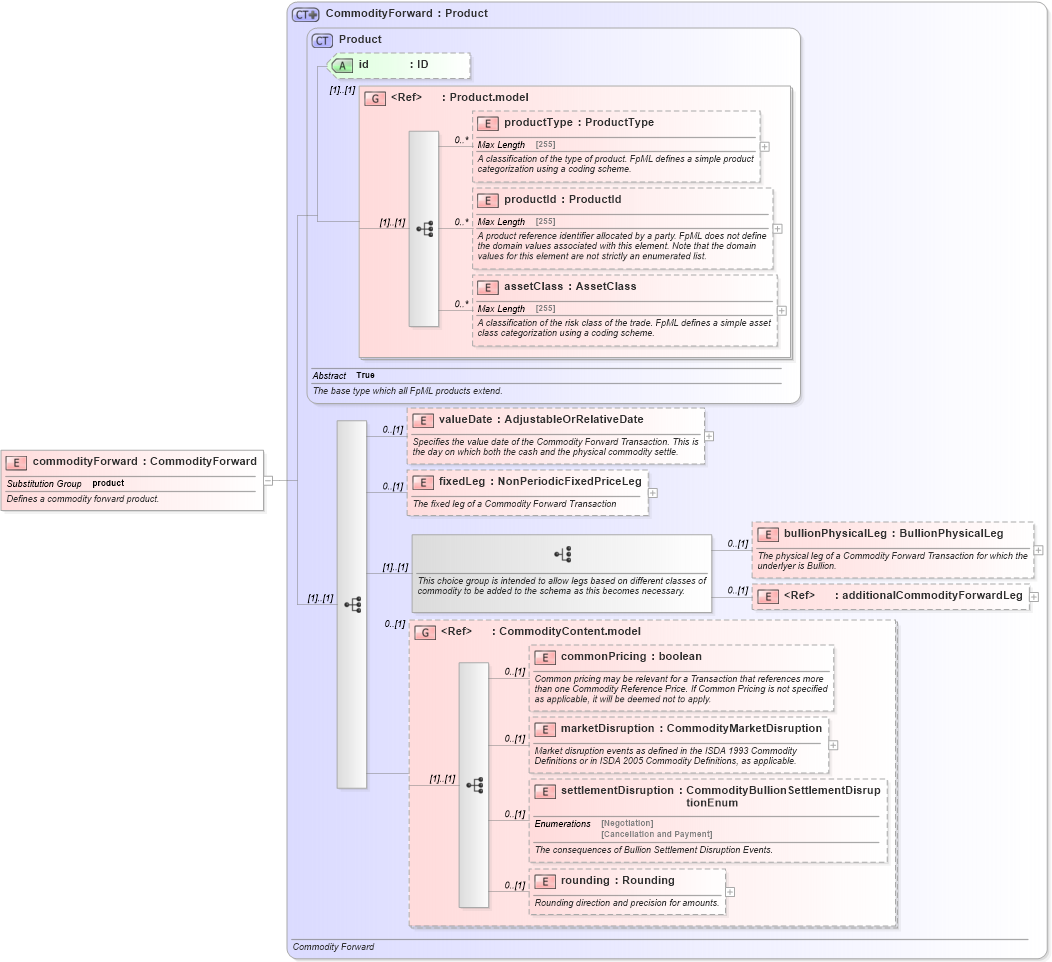Viewport: 1052px width, 962px height.
Task: Select the productType : ProductType label
Action: [579, 123]
